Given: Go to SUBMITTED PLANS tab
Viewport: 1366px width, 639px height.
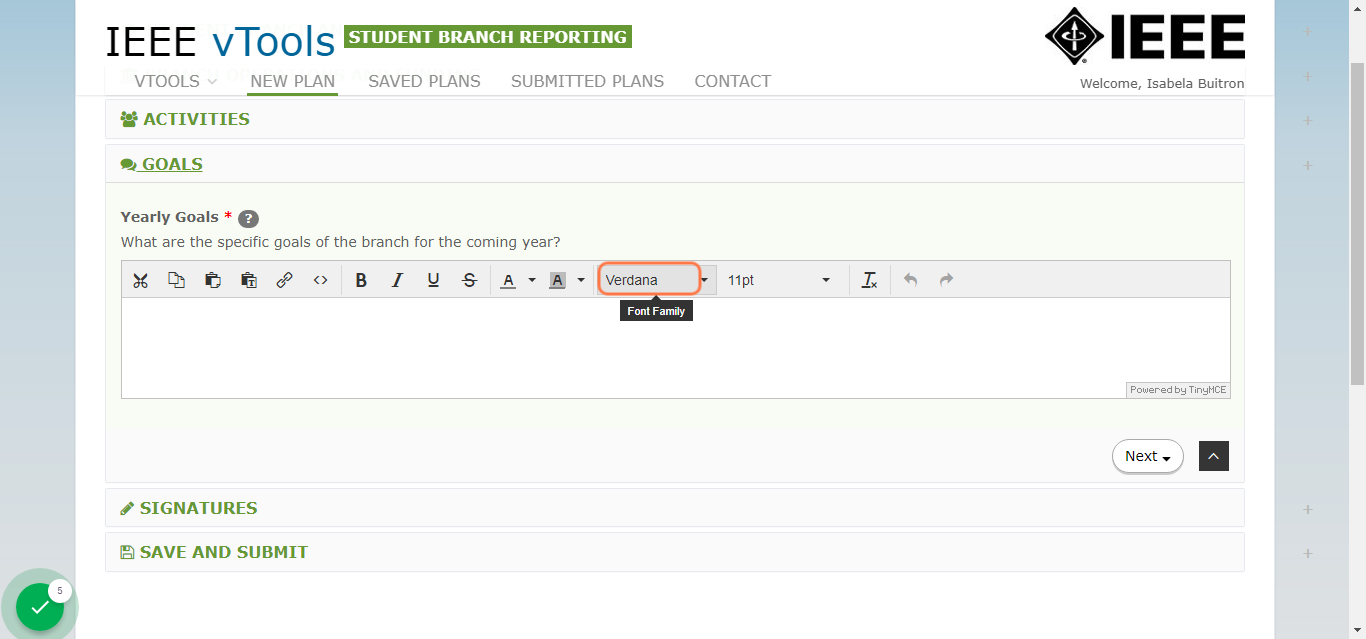Looking at the screenshot, I should 587,81.
